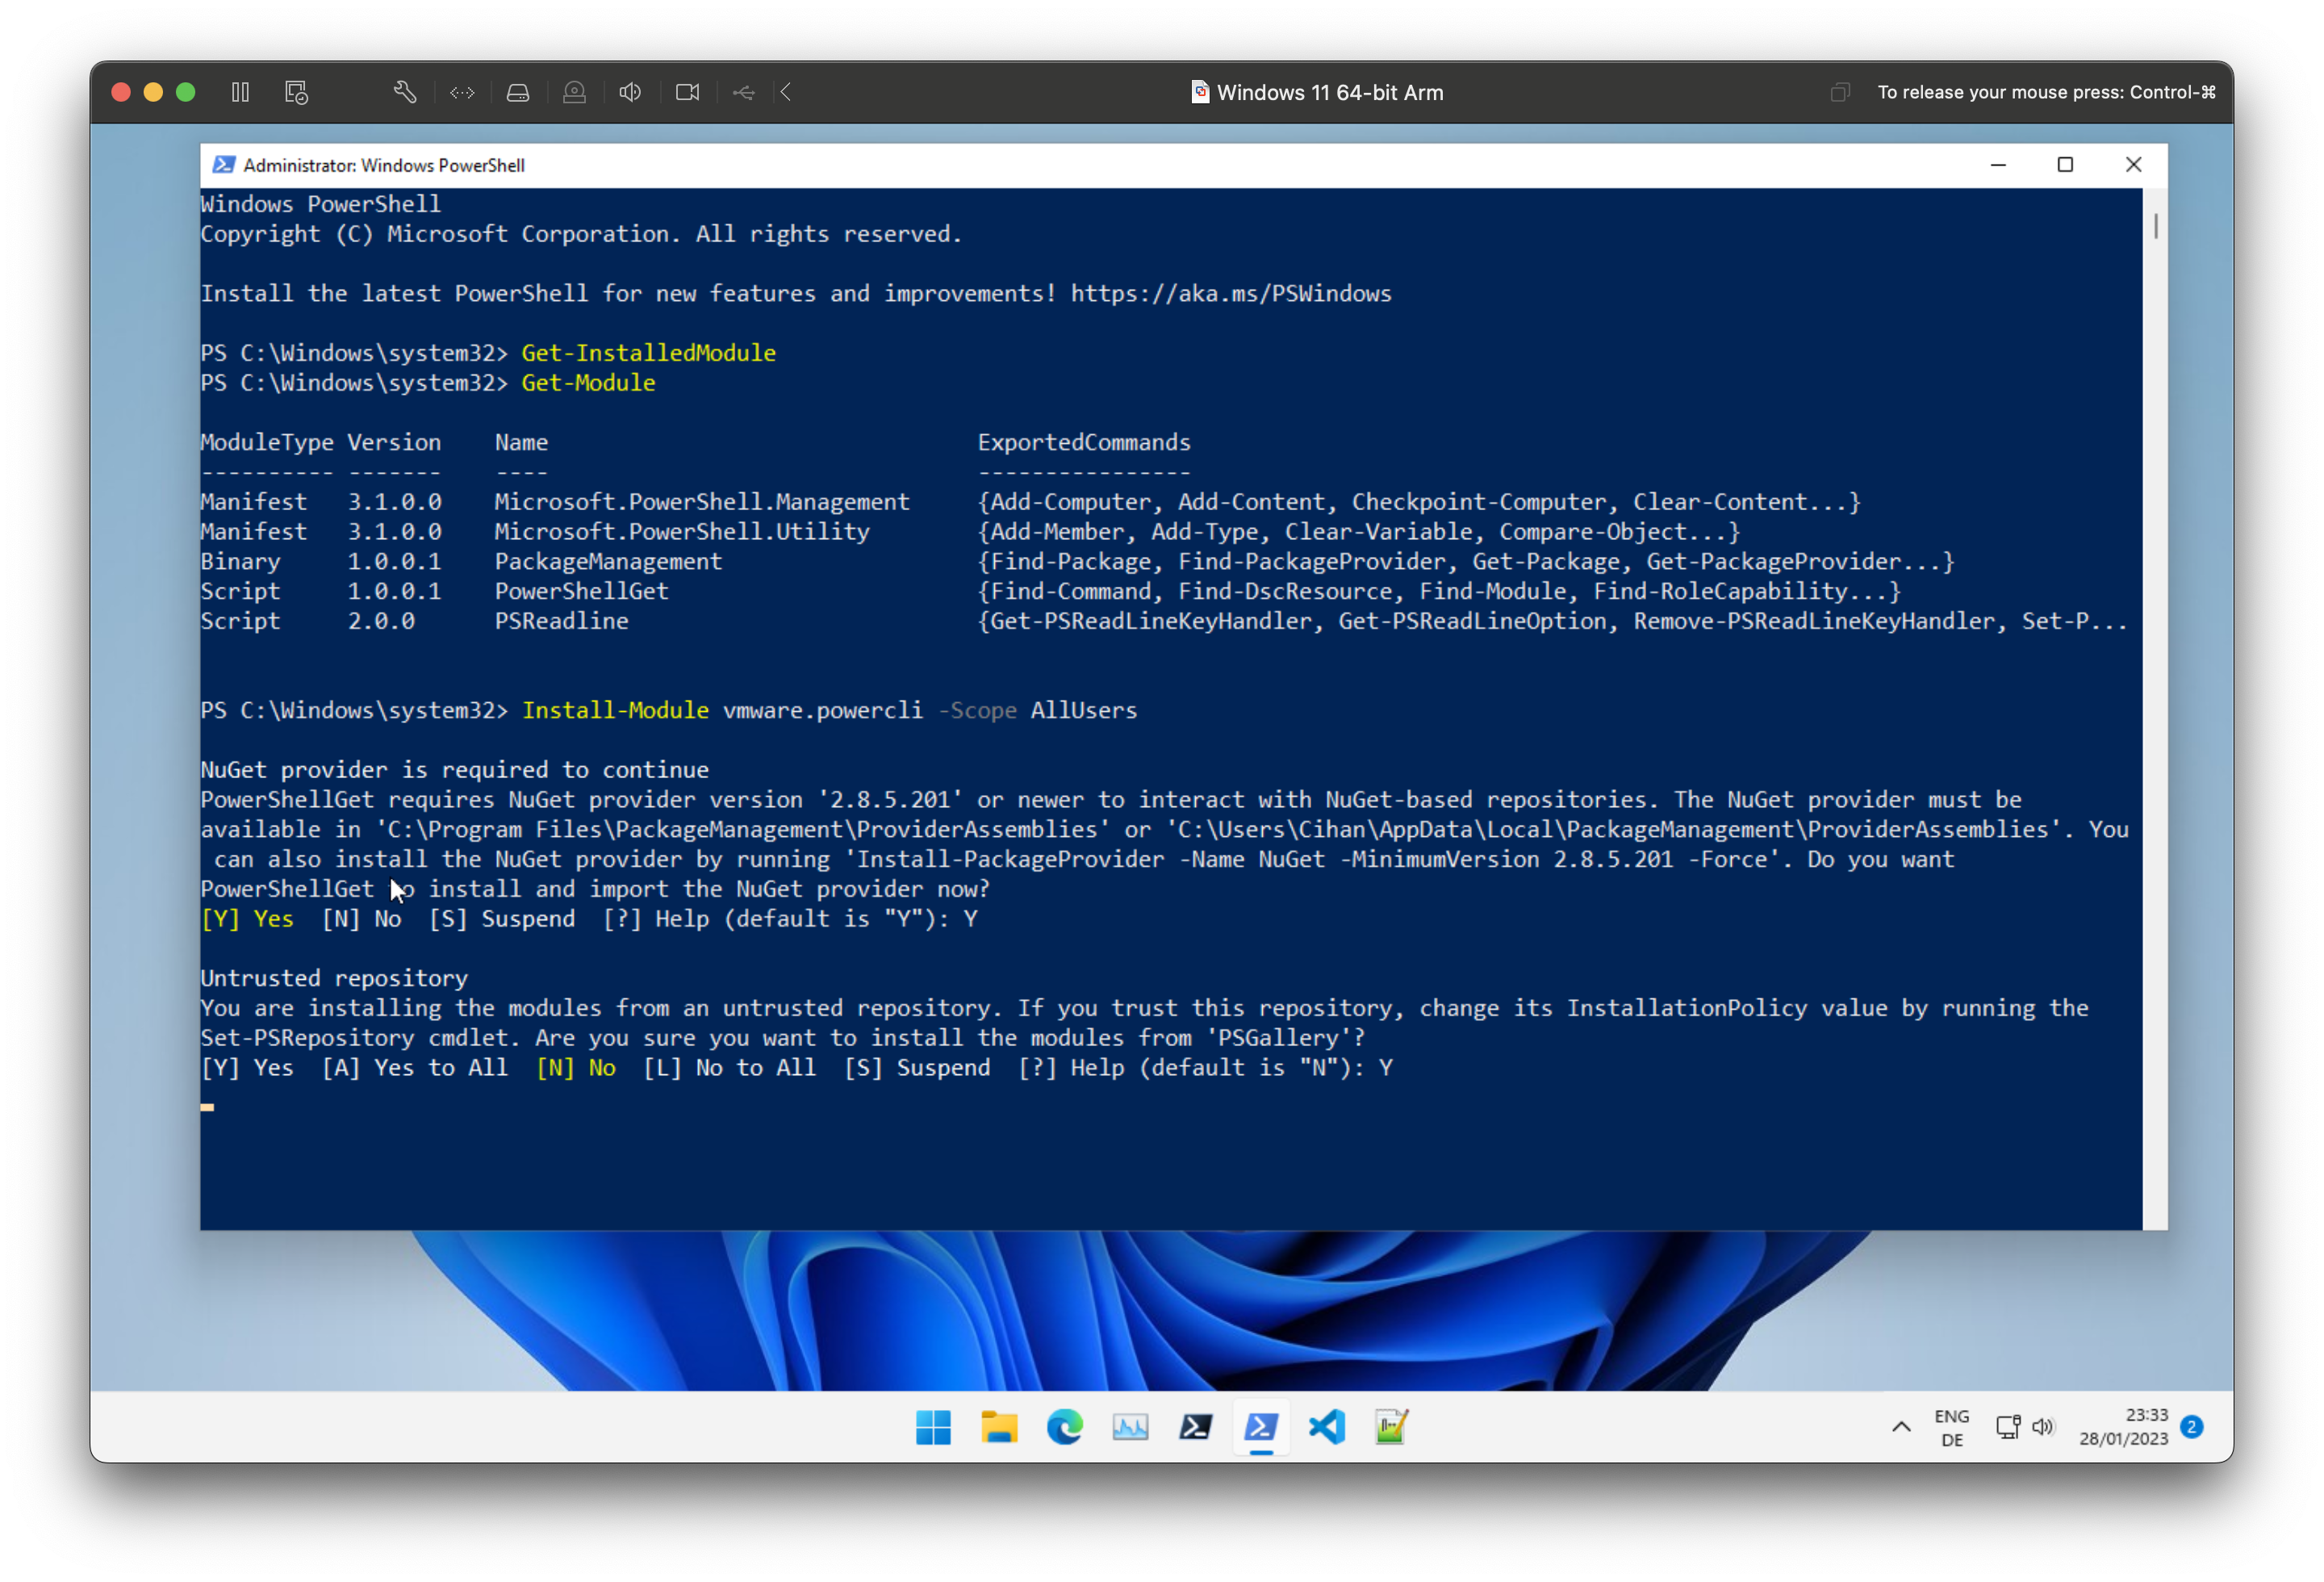Click the 'Administrator: Windows PowerShell' title text
Screen dimensions: 2324x1582
point(384,166)
